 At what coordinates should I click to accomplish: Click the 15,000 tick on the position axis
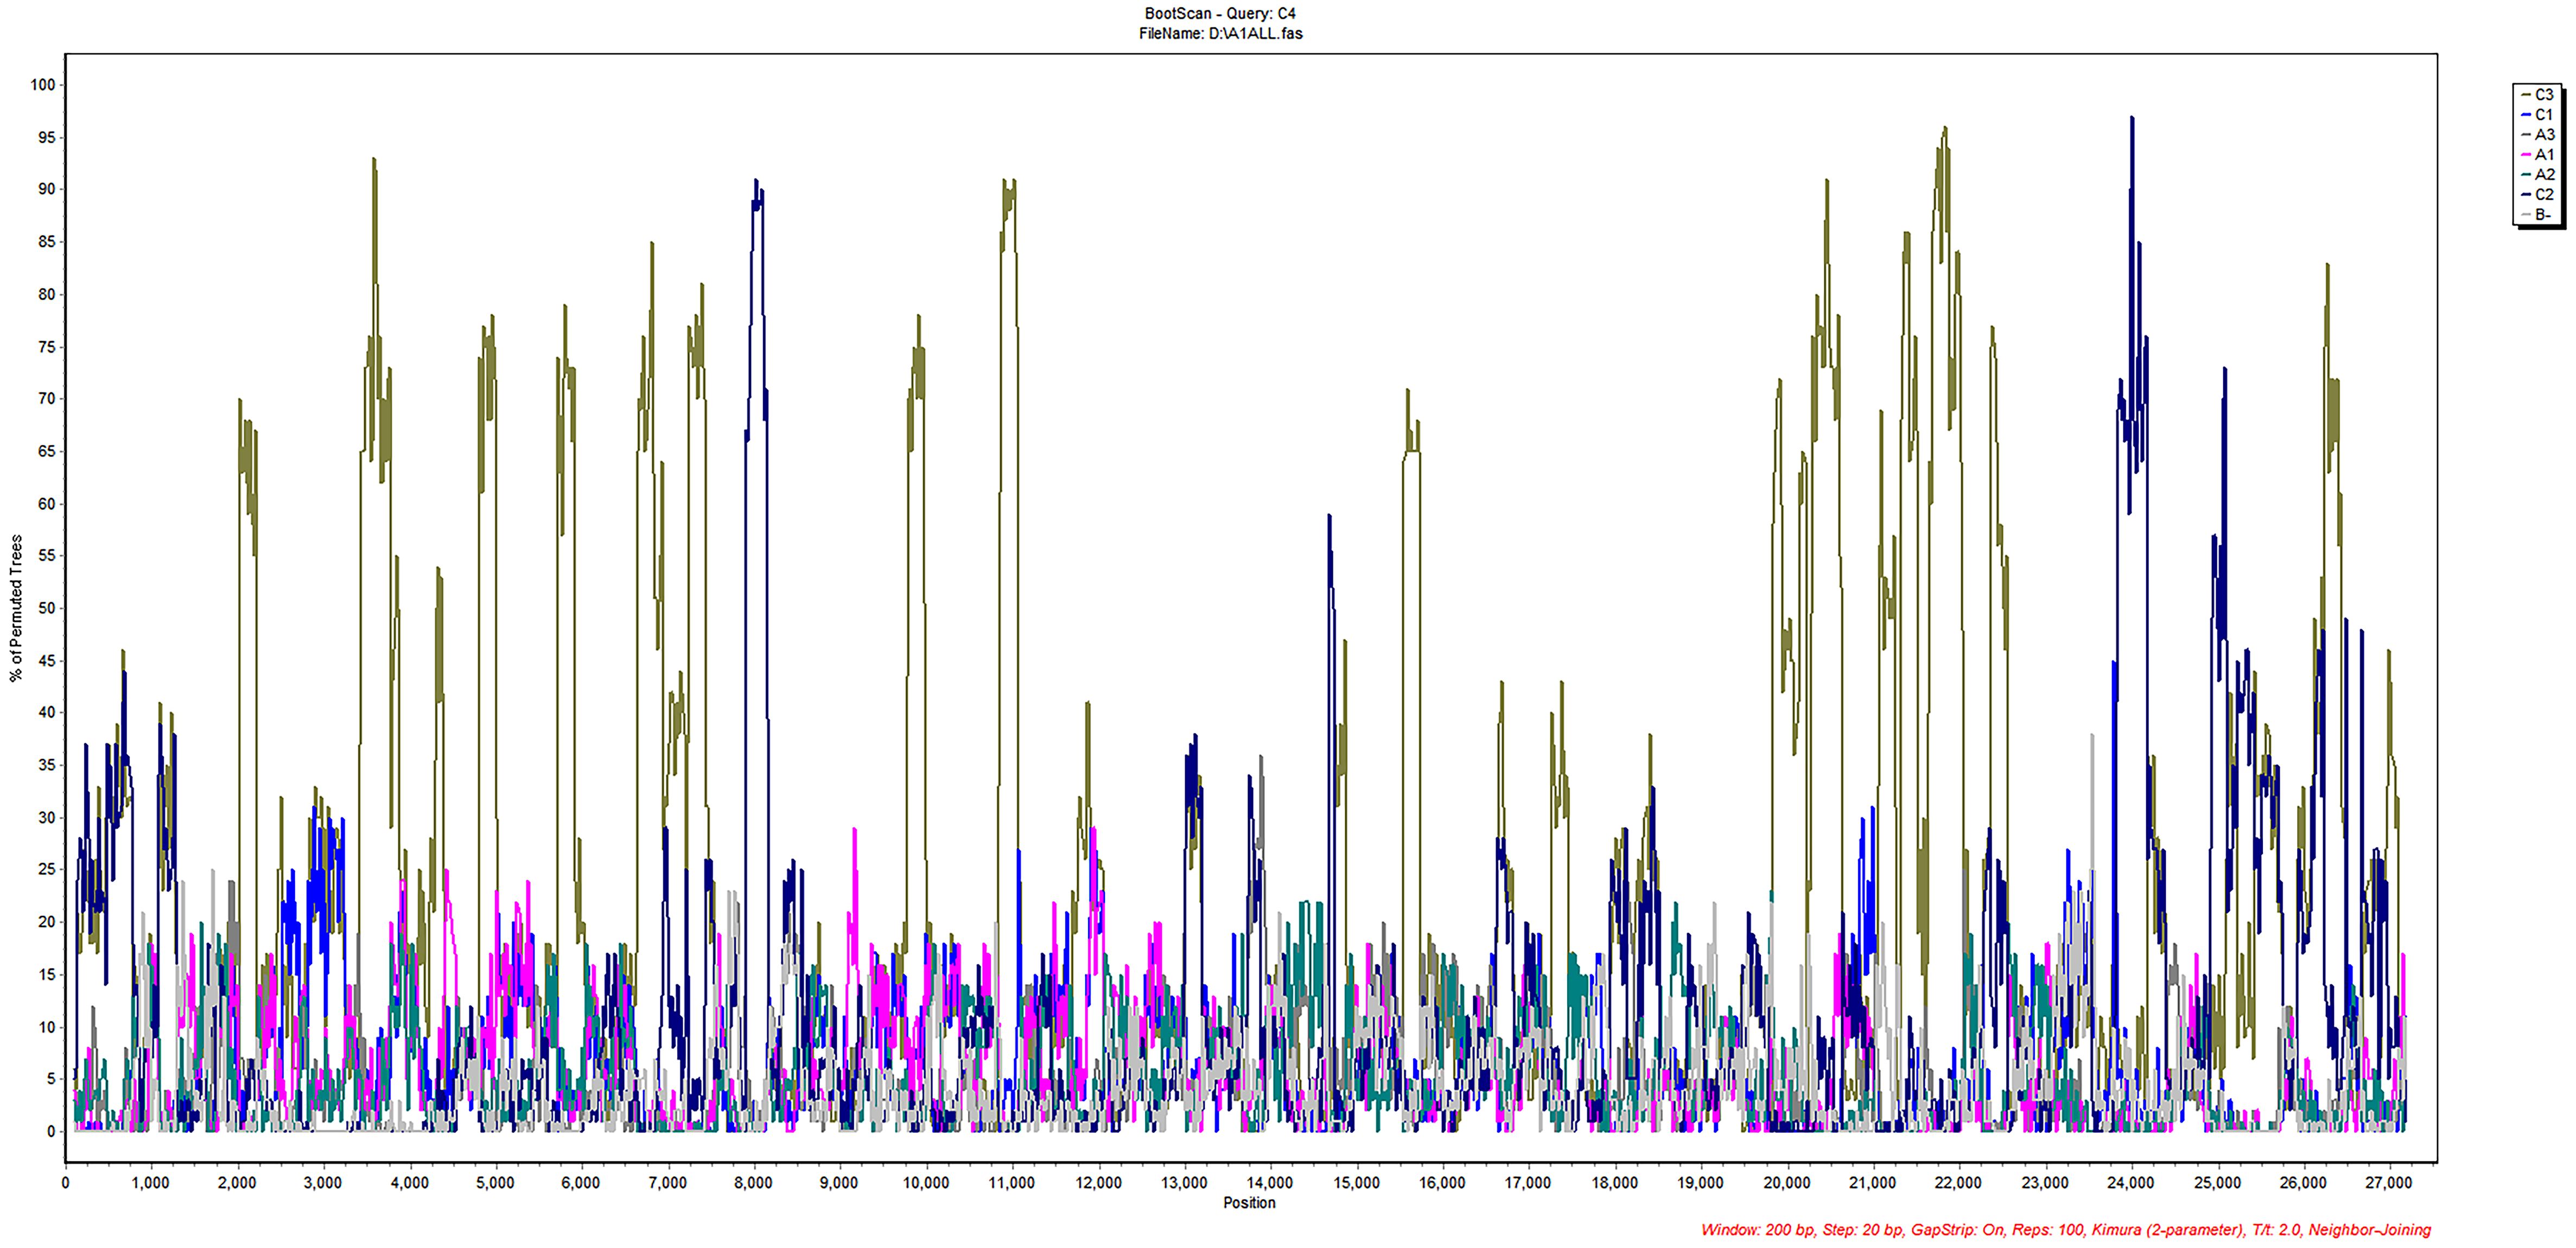(1356, 1183)
